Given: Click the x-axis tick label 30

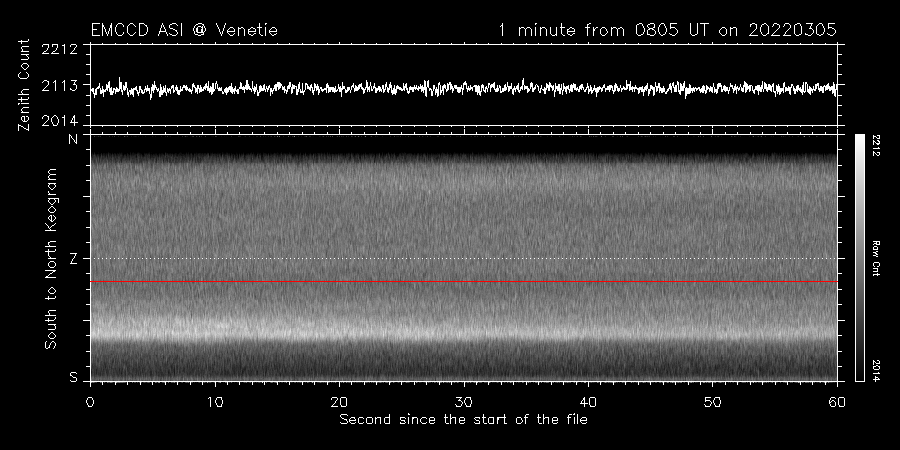Looking at the screenshot, I should [x=464, y=402].
